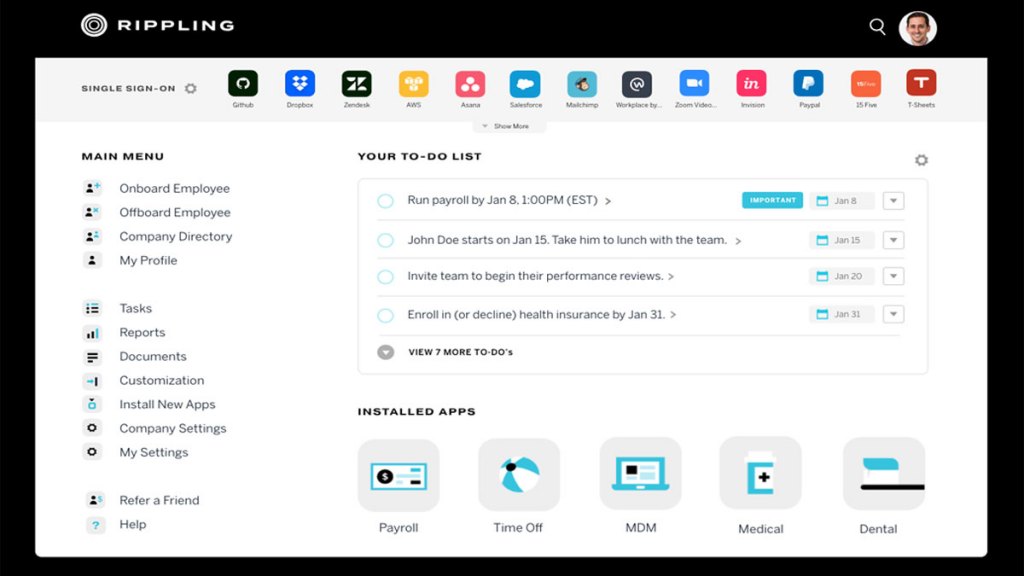Open dropdown for Run payroll task

(x=893, y=200)
